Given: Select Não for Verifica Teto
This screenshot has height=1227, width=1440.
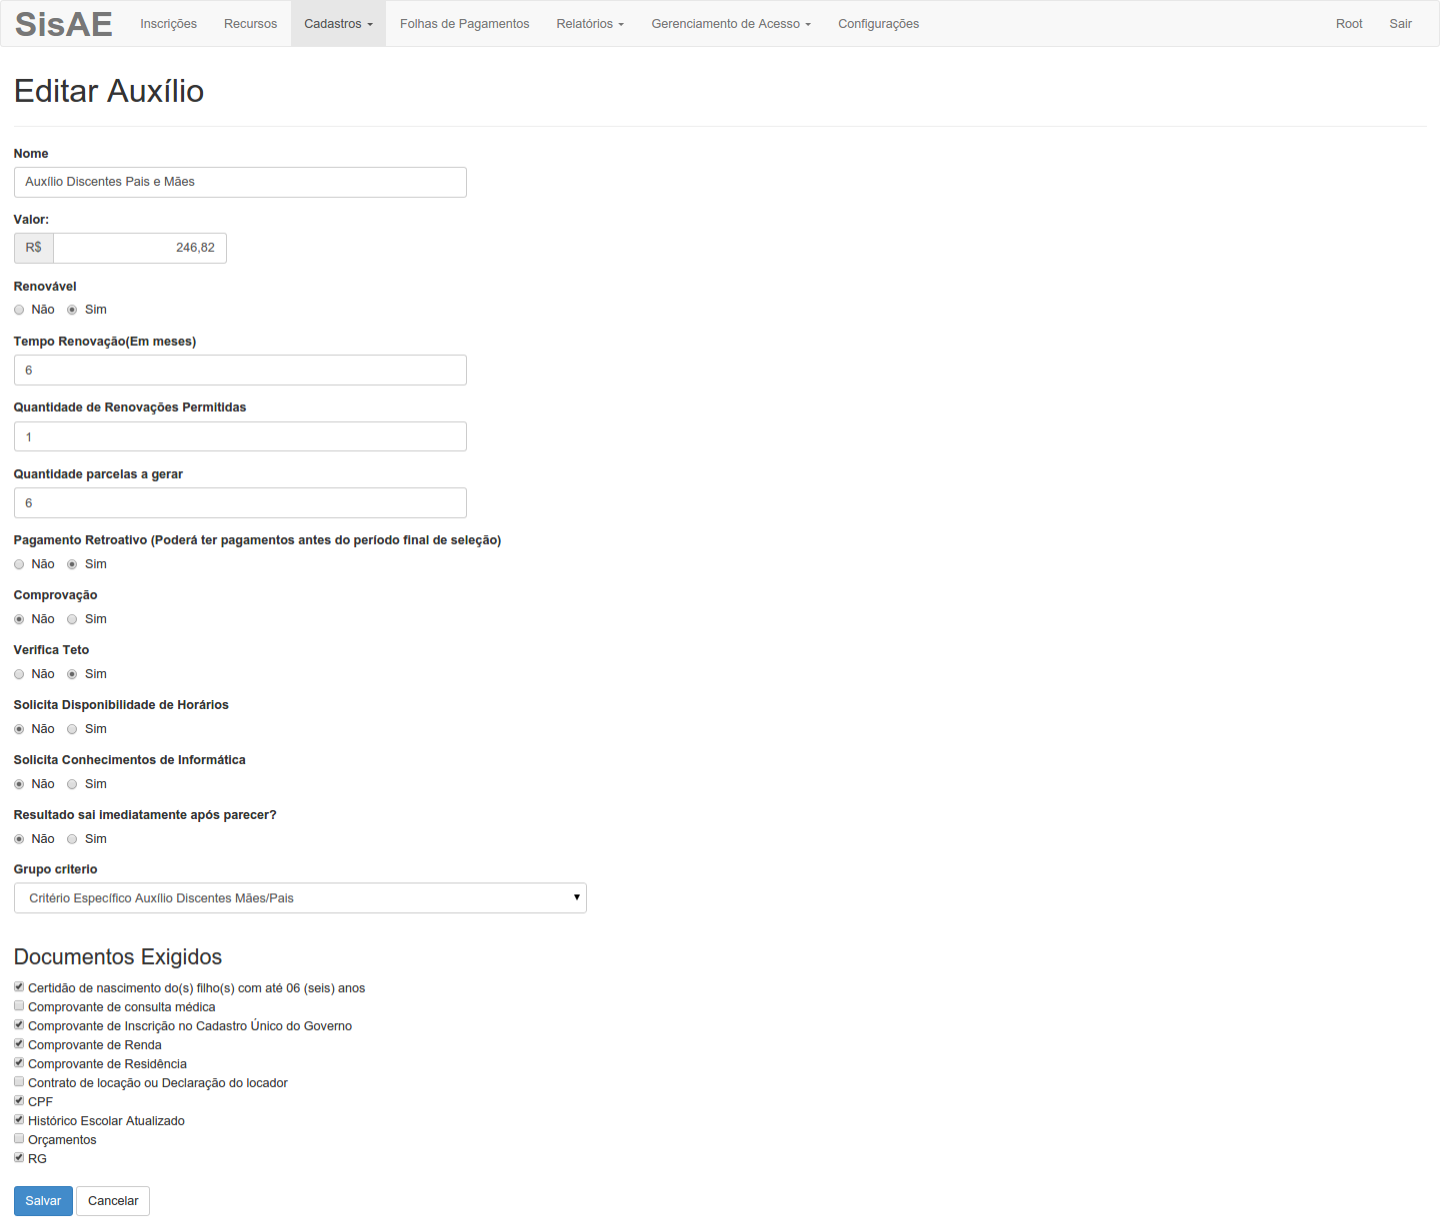Looking at the screenshot, I should (19, 675).
